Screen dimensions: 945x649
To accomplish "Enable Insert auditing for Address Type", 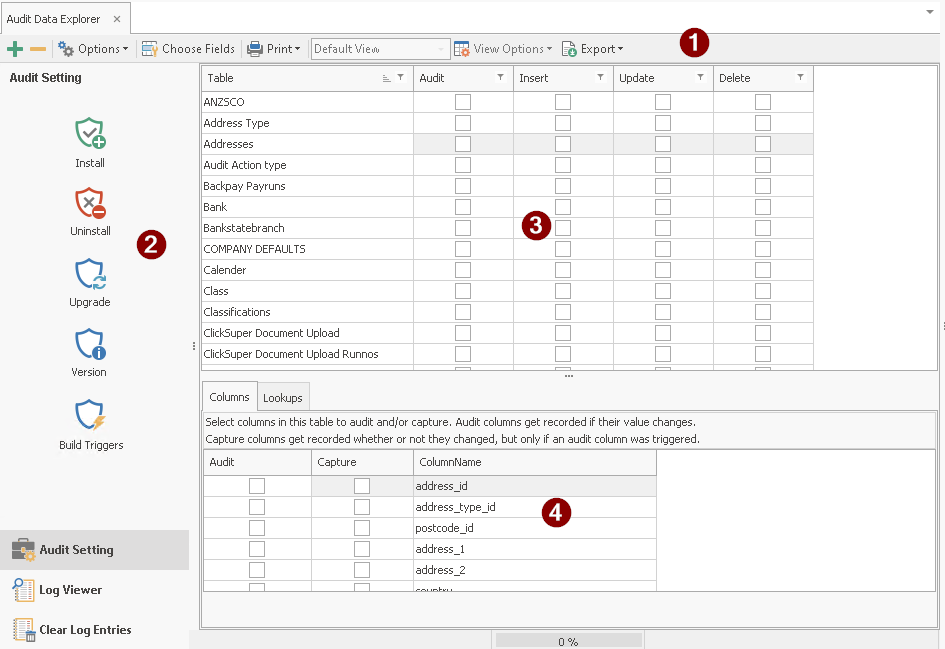I will point(563,123).
